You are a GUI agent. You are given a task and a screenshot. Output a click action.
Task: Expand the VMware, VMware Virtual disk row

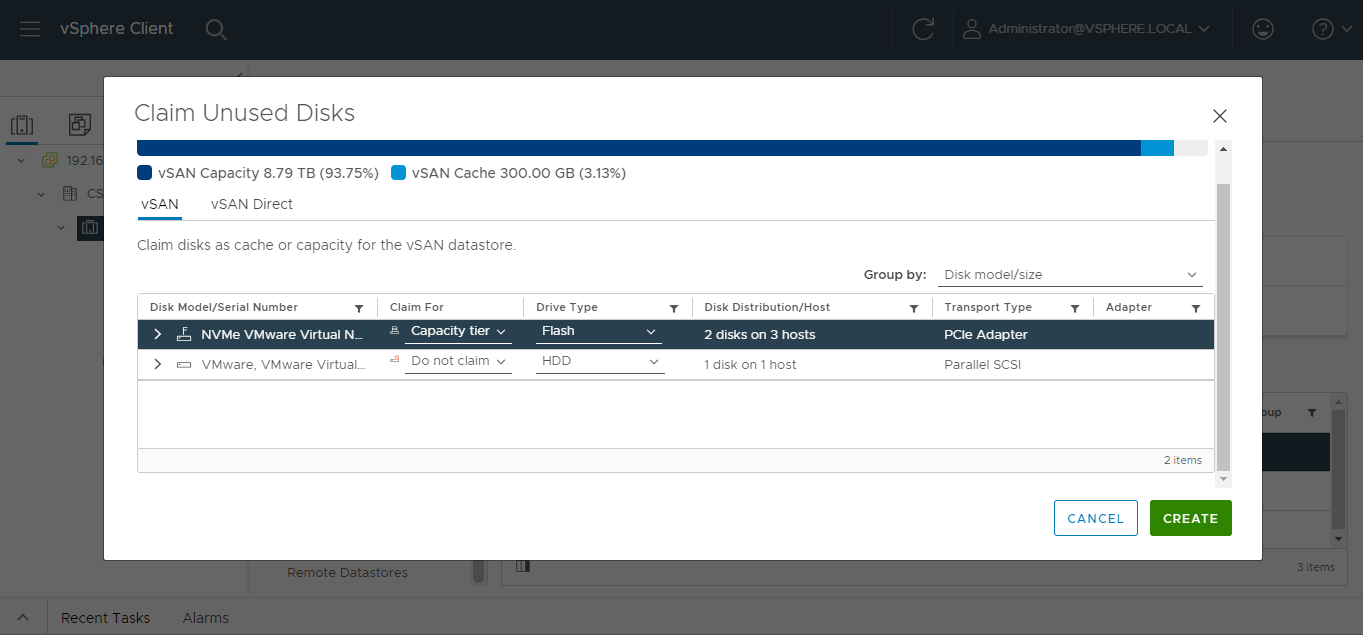click(157, 364)
